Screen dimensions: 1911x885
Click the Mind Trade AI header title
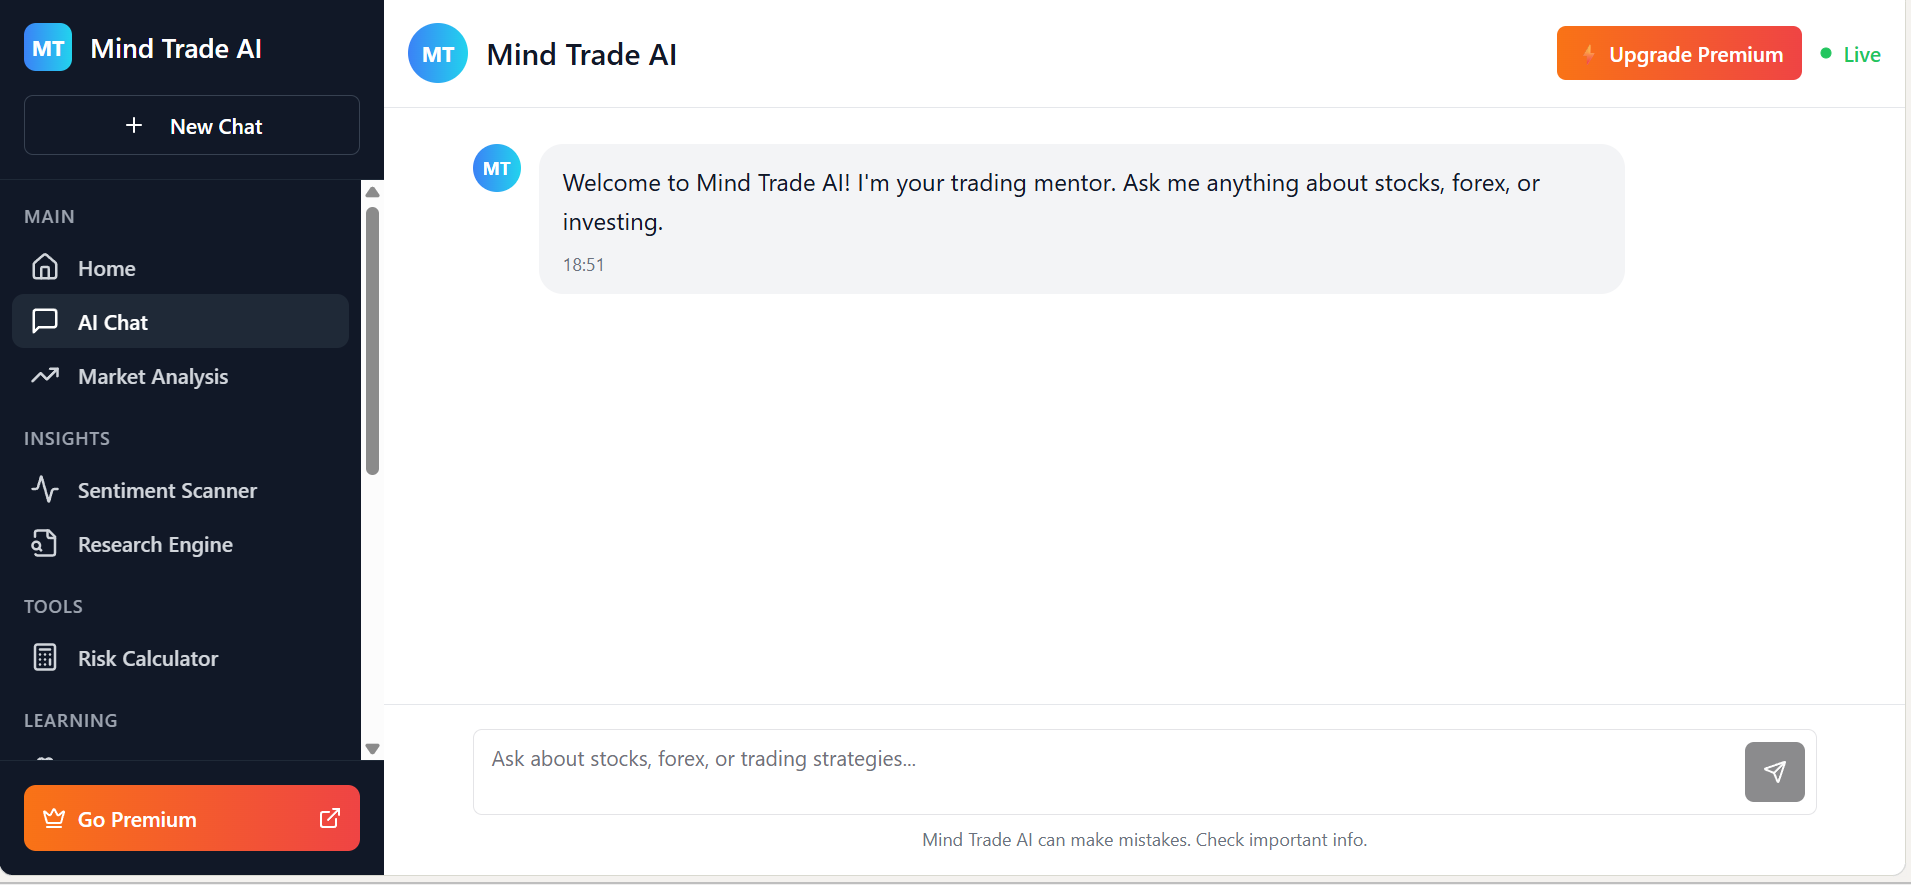(x=581, y=54)
